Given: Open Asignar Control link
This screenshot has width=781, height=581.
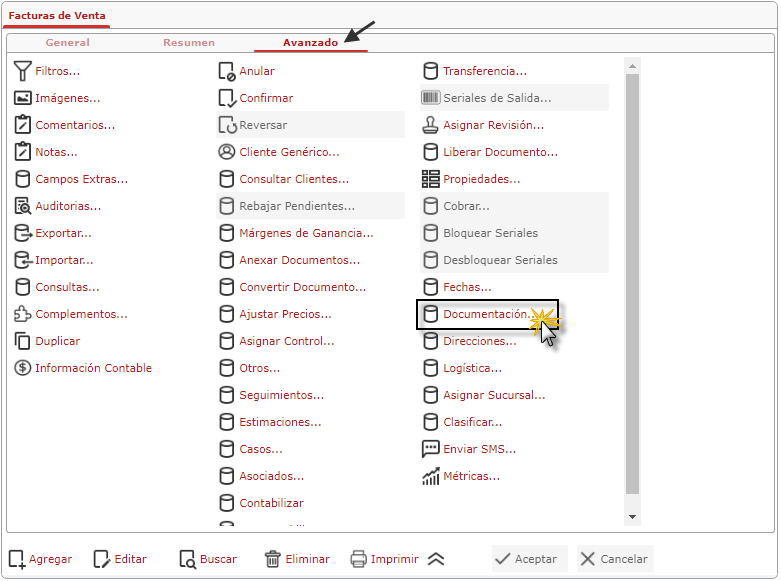Looking at the screenshot, I should 287,341.
